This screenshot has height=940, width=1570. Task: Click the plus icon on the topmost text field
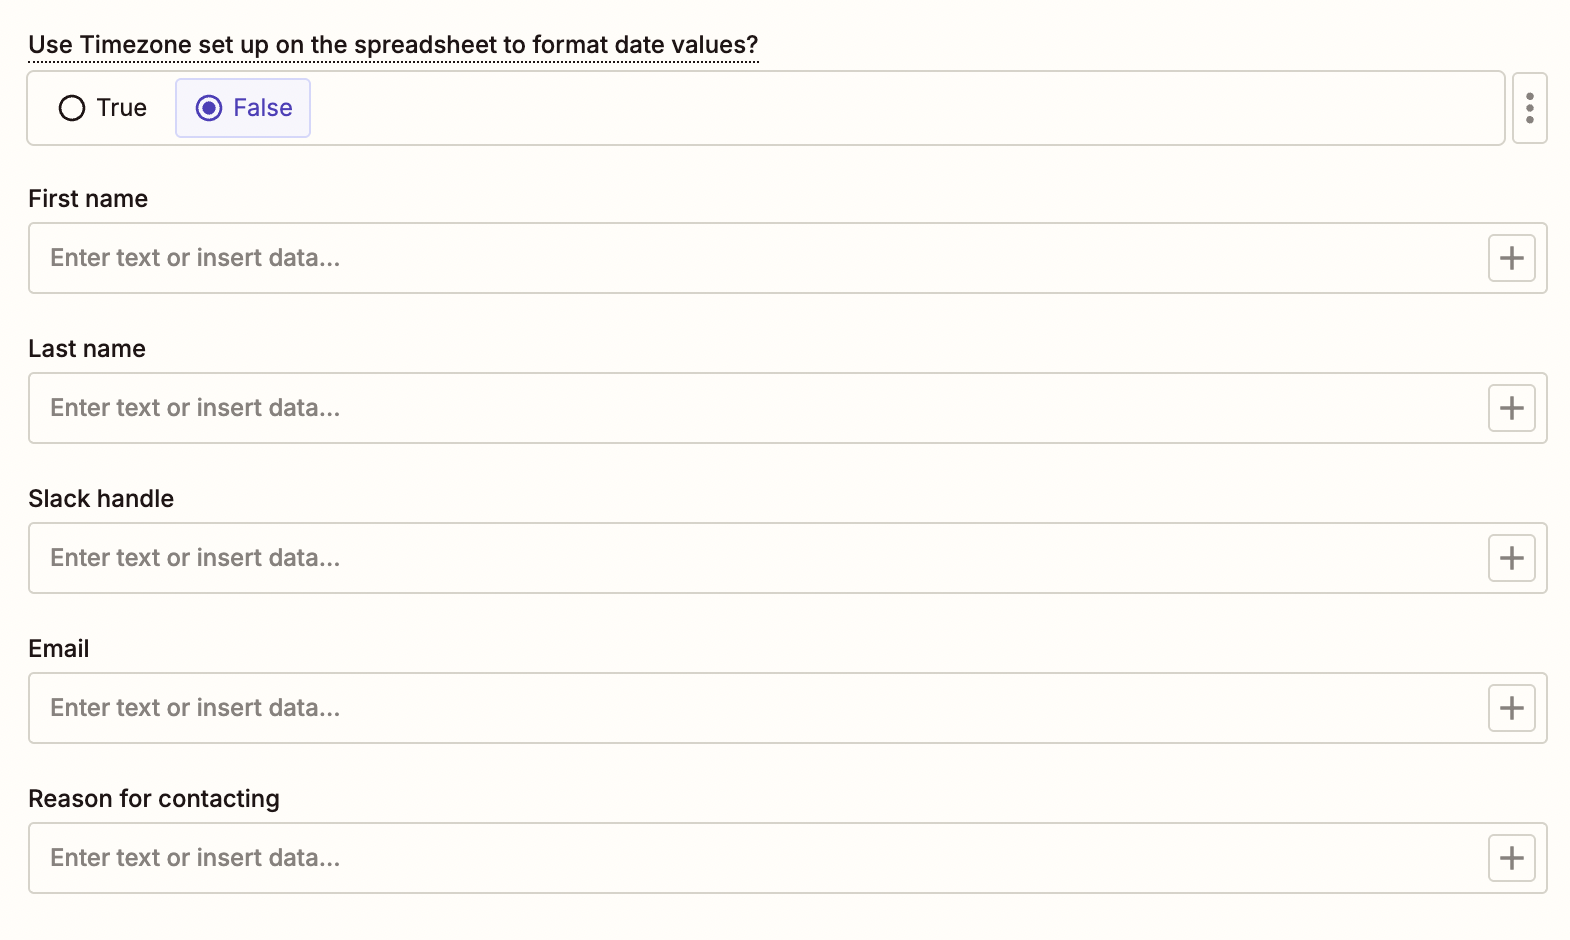click(x=1511, y=257)
